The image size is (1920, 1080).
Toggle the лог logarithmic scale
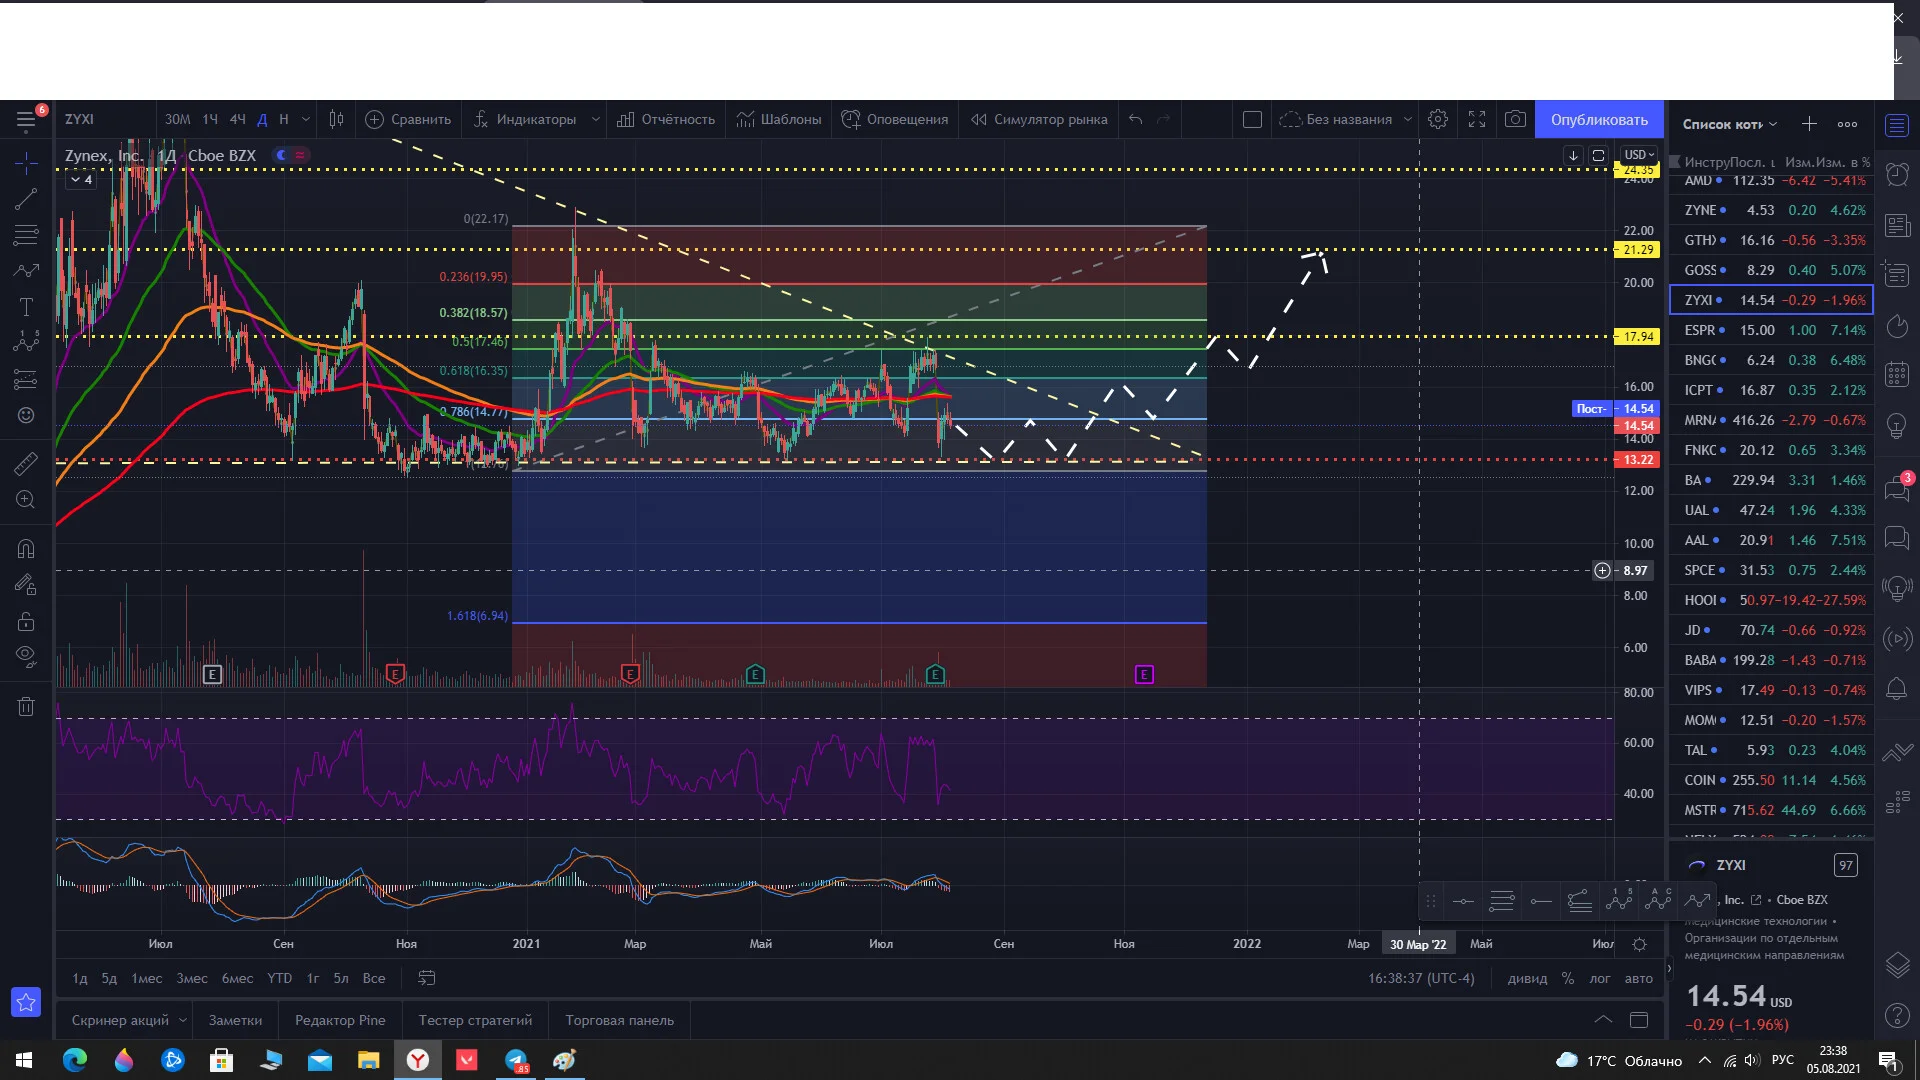1600,979
